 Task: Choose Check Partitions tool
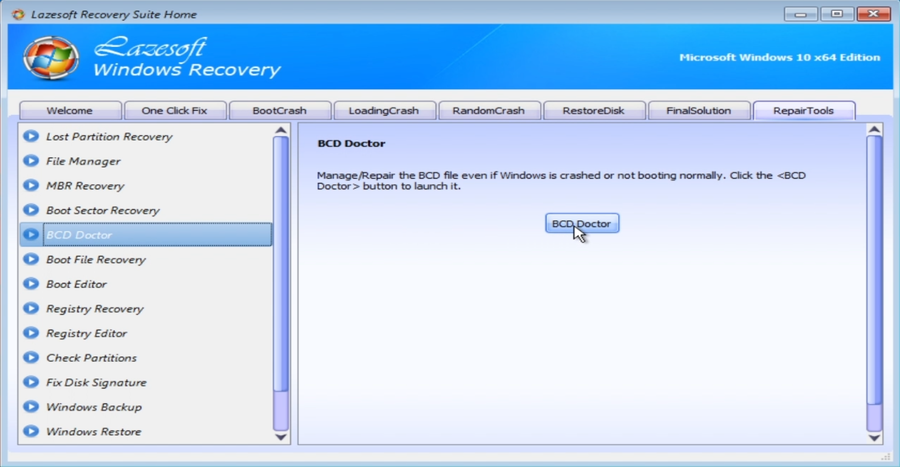tap(146, 358)
